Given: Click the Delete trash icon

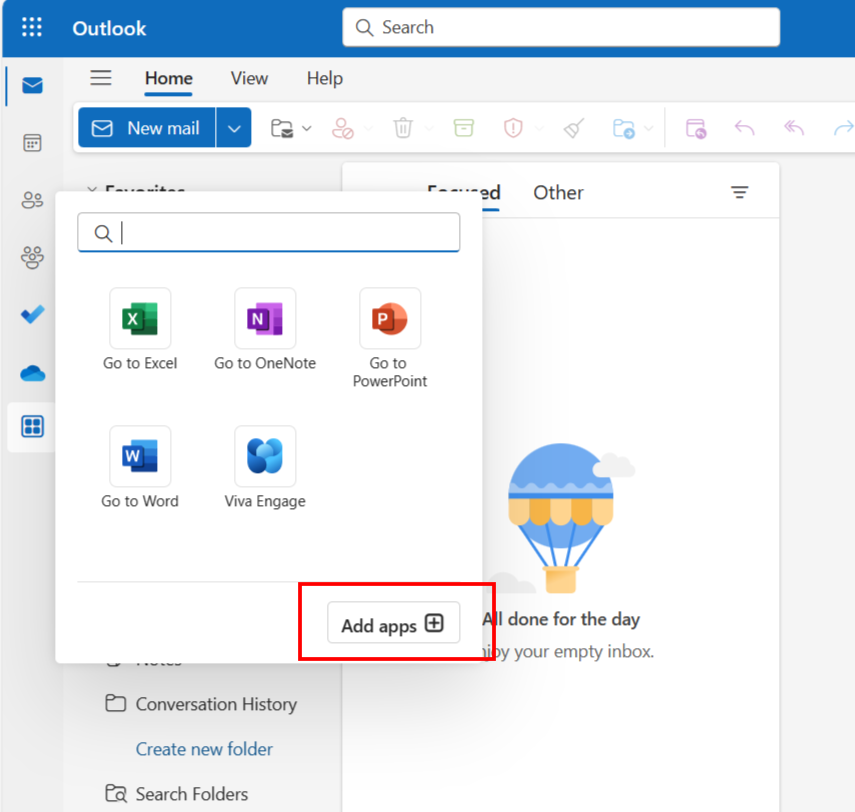Looking at the screenshot, I should click(403, 128).
